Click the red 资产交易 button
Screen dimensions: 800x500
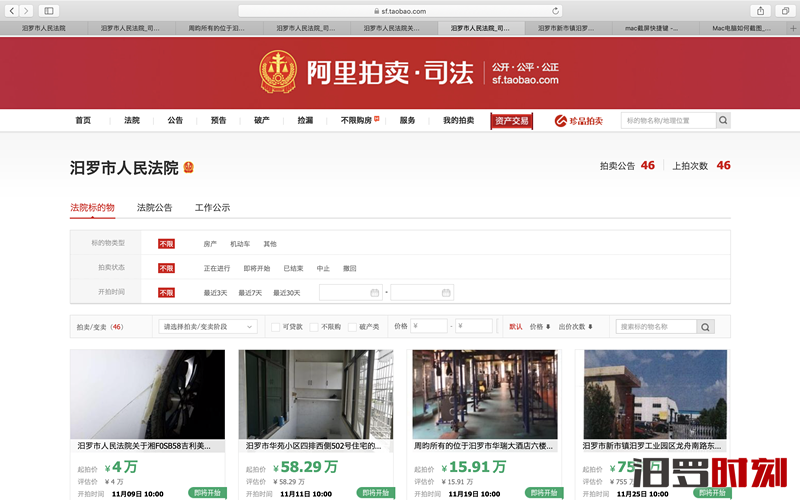(x=512, y=121)
